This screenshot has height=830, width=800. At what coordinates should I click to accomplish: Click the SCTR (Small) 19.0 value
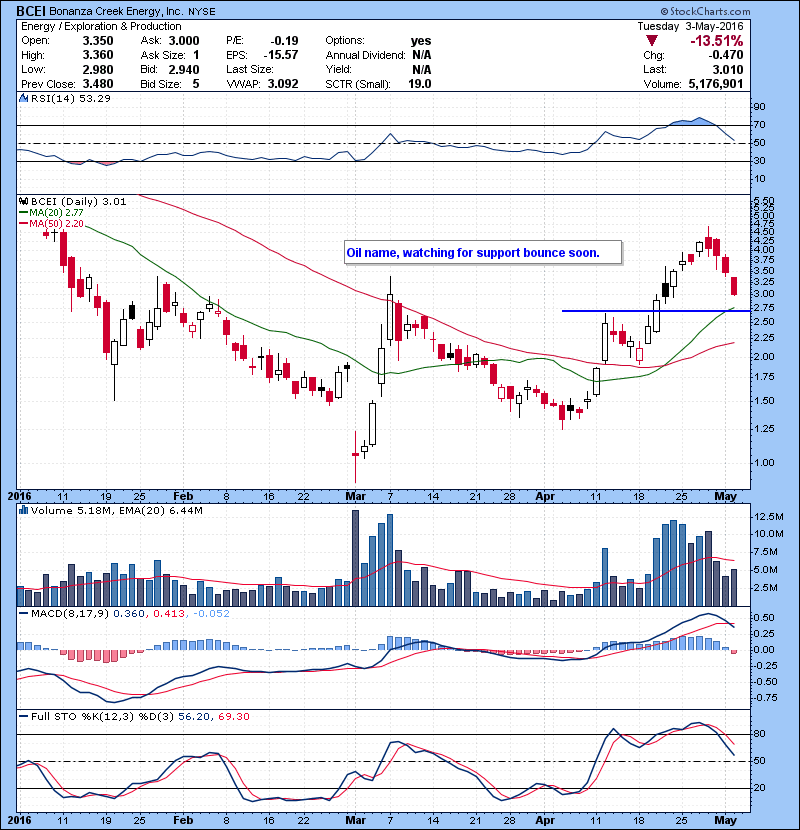(420, 84)
